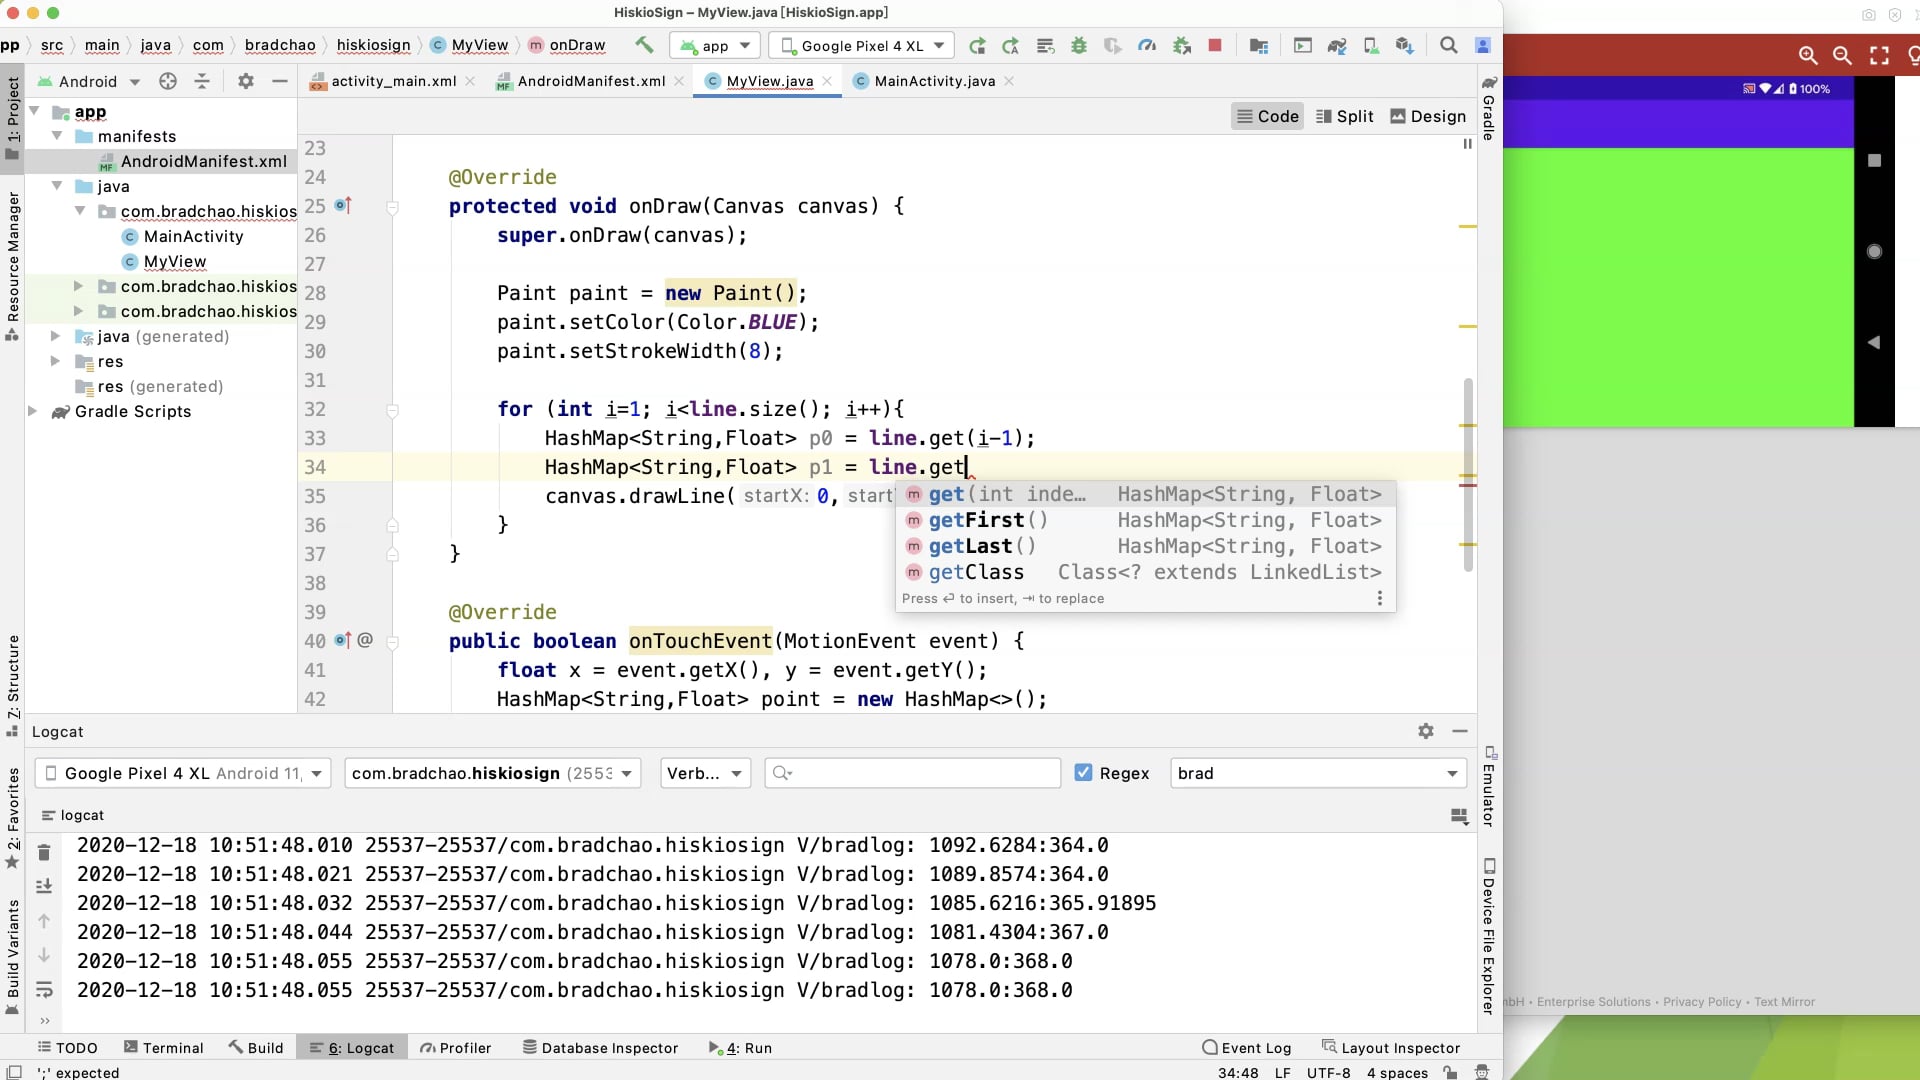This screenshot has height=1080, width=1920.
Task: Click the Make Project hammer icon
Action: click(644, 45)
